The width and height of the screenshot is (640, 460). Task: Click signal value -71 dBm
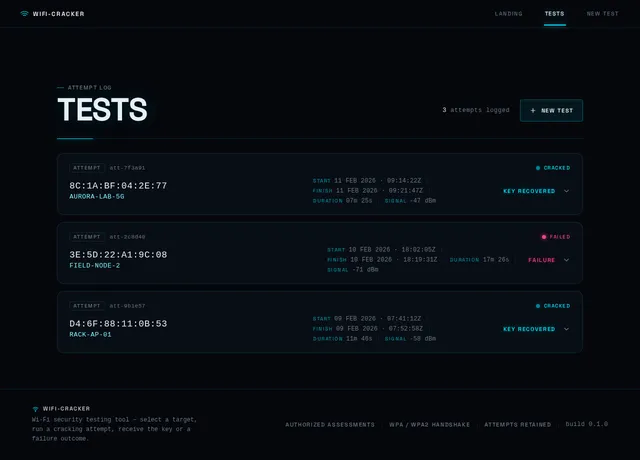365,270
